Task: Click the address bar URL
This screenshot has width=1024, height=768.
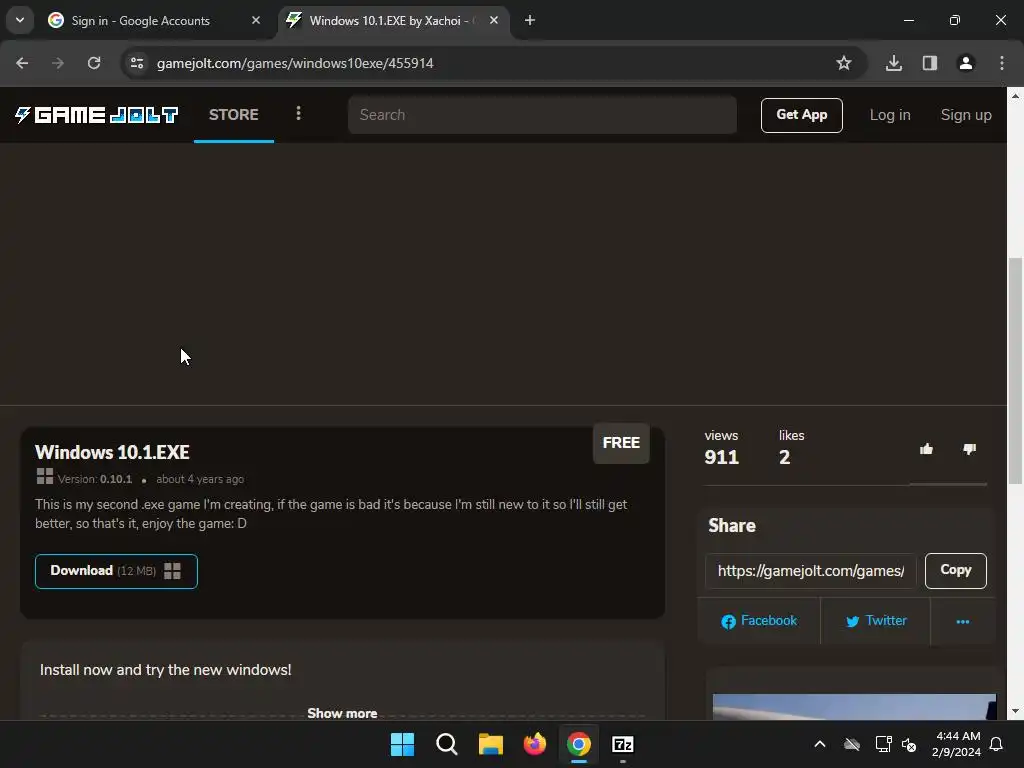Action: tap(295, 63)
